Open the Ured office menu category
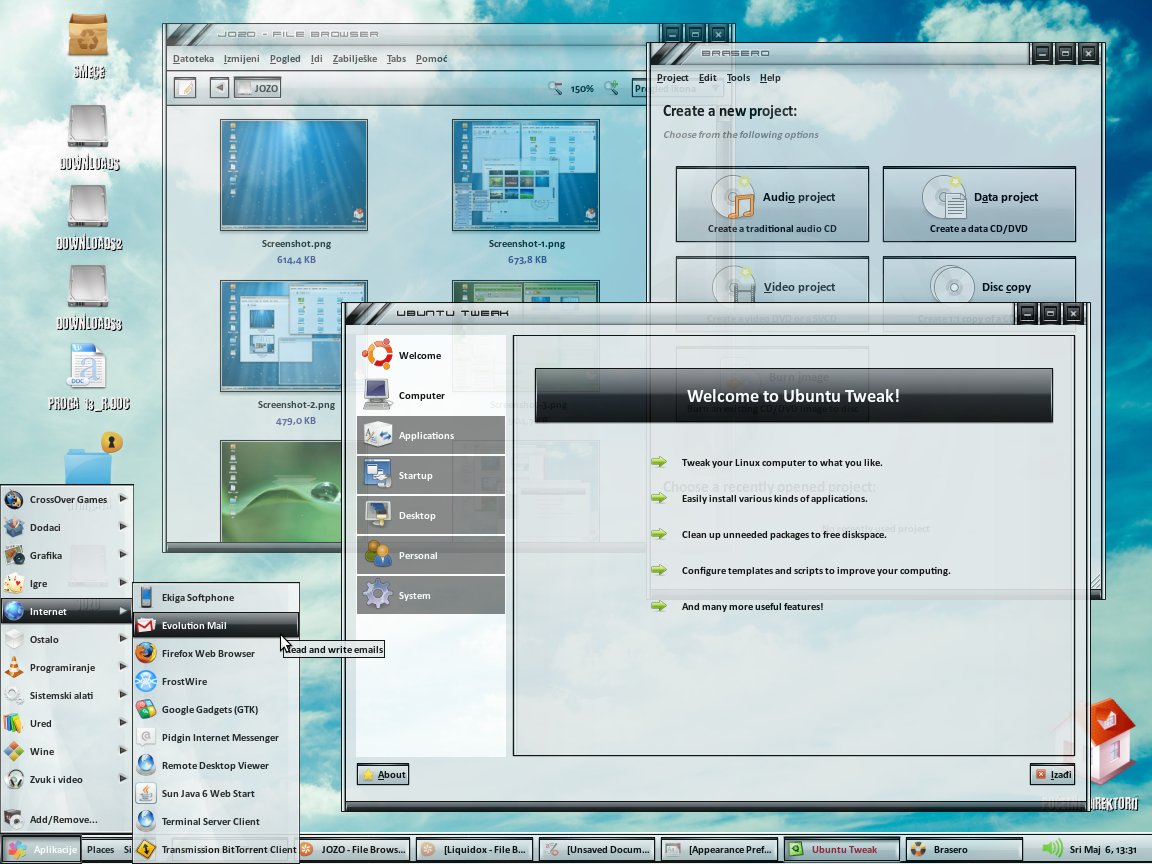Image resolution: width=1152 pixels, height=864 pixels. [x=67, y=723]
